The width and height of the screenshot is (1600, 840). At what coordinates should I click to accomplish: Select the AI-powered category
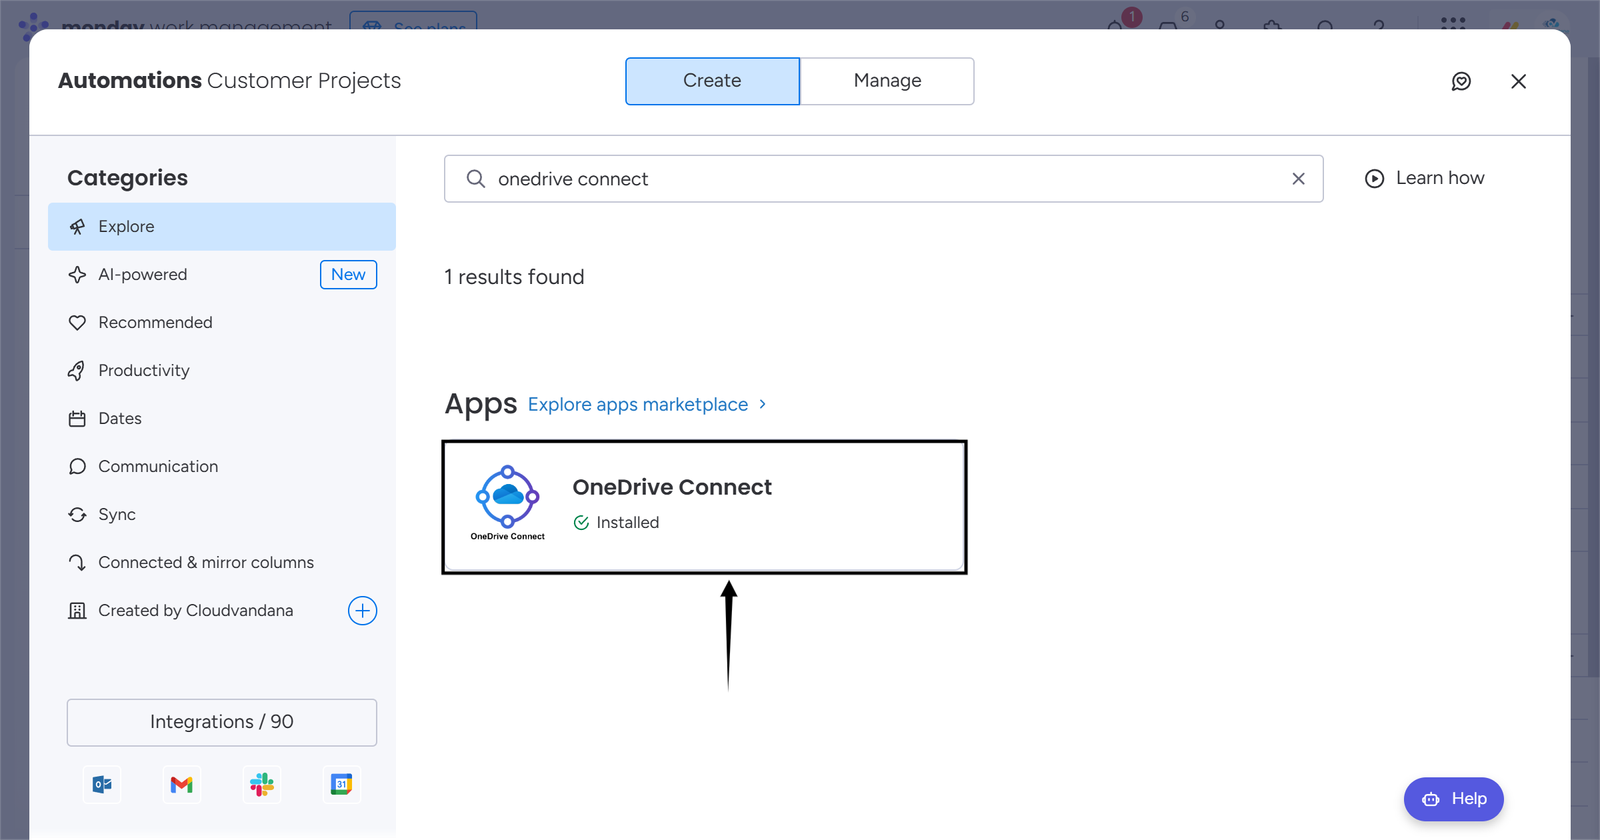click(x=222, y=275)
